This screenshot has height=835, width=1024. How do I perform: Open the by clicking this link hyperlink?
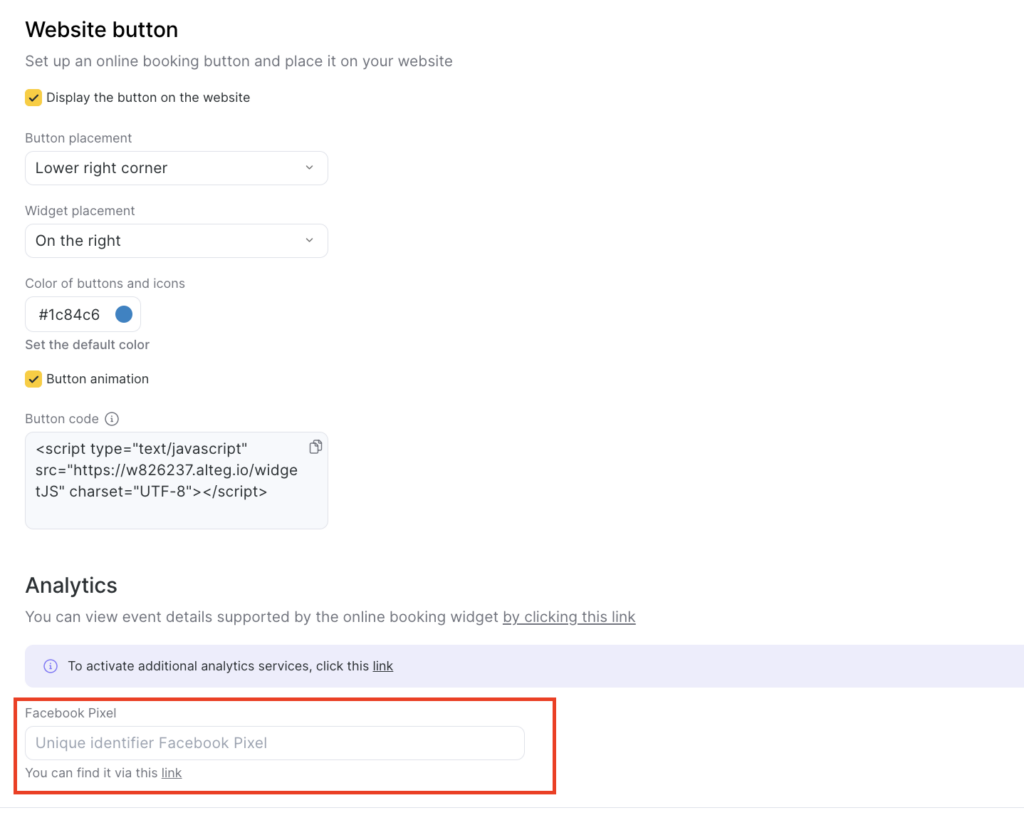569,617
